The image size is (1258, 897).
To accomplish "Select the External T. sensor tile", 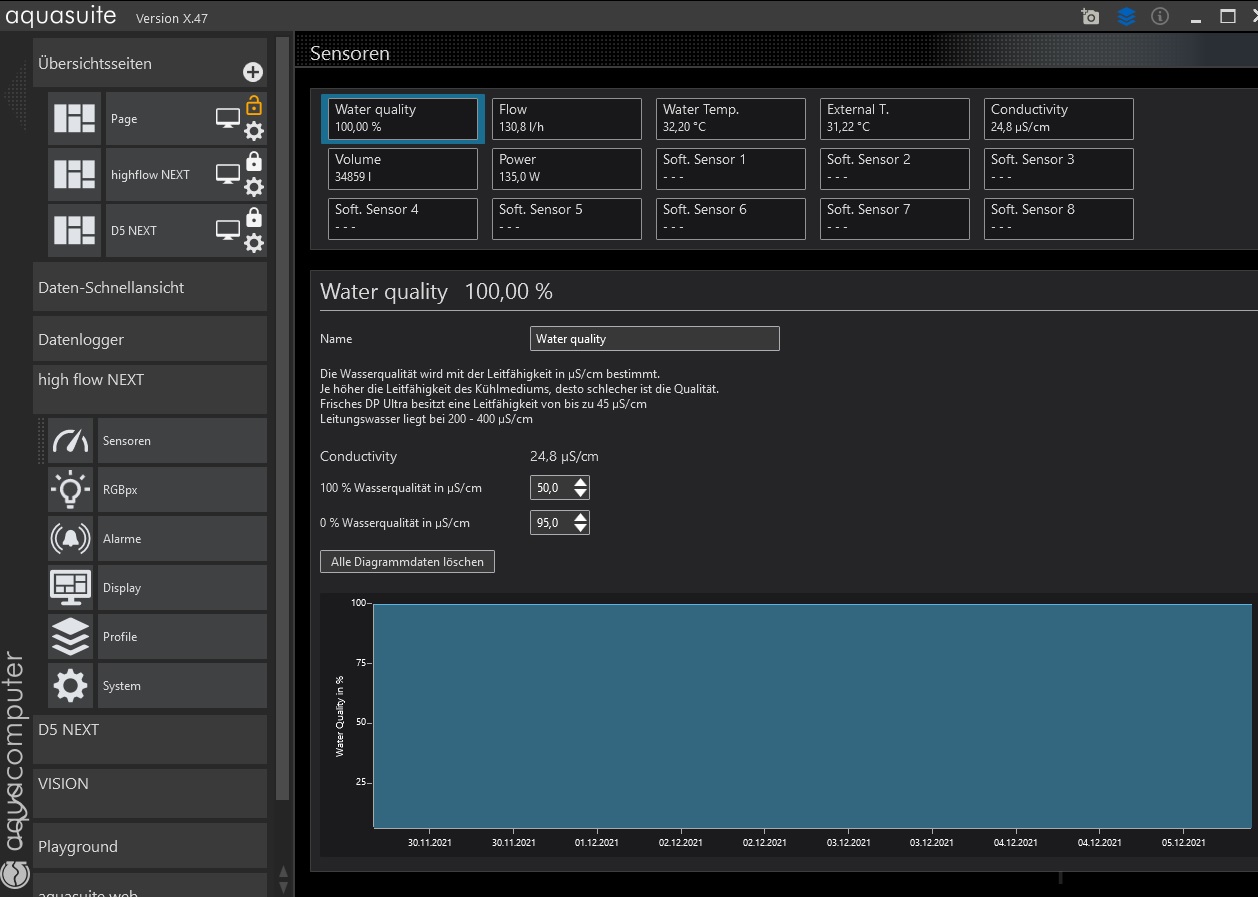I will coord(895,119).
